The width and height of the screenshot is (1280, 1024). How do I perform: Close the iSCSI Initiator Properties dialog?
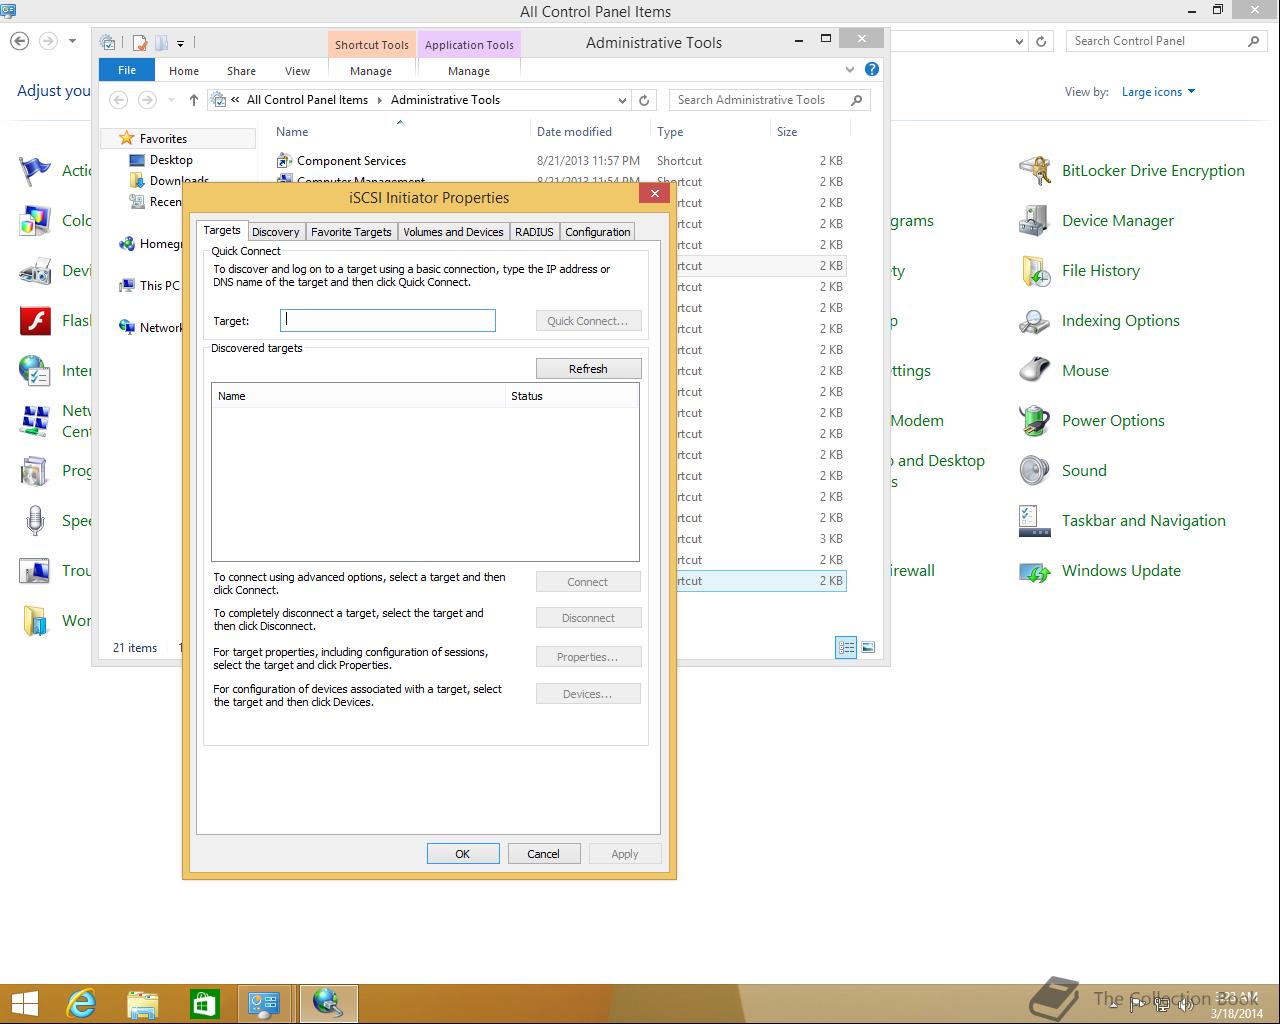click(x=654, y=194)
